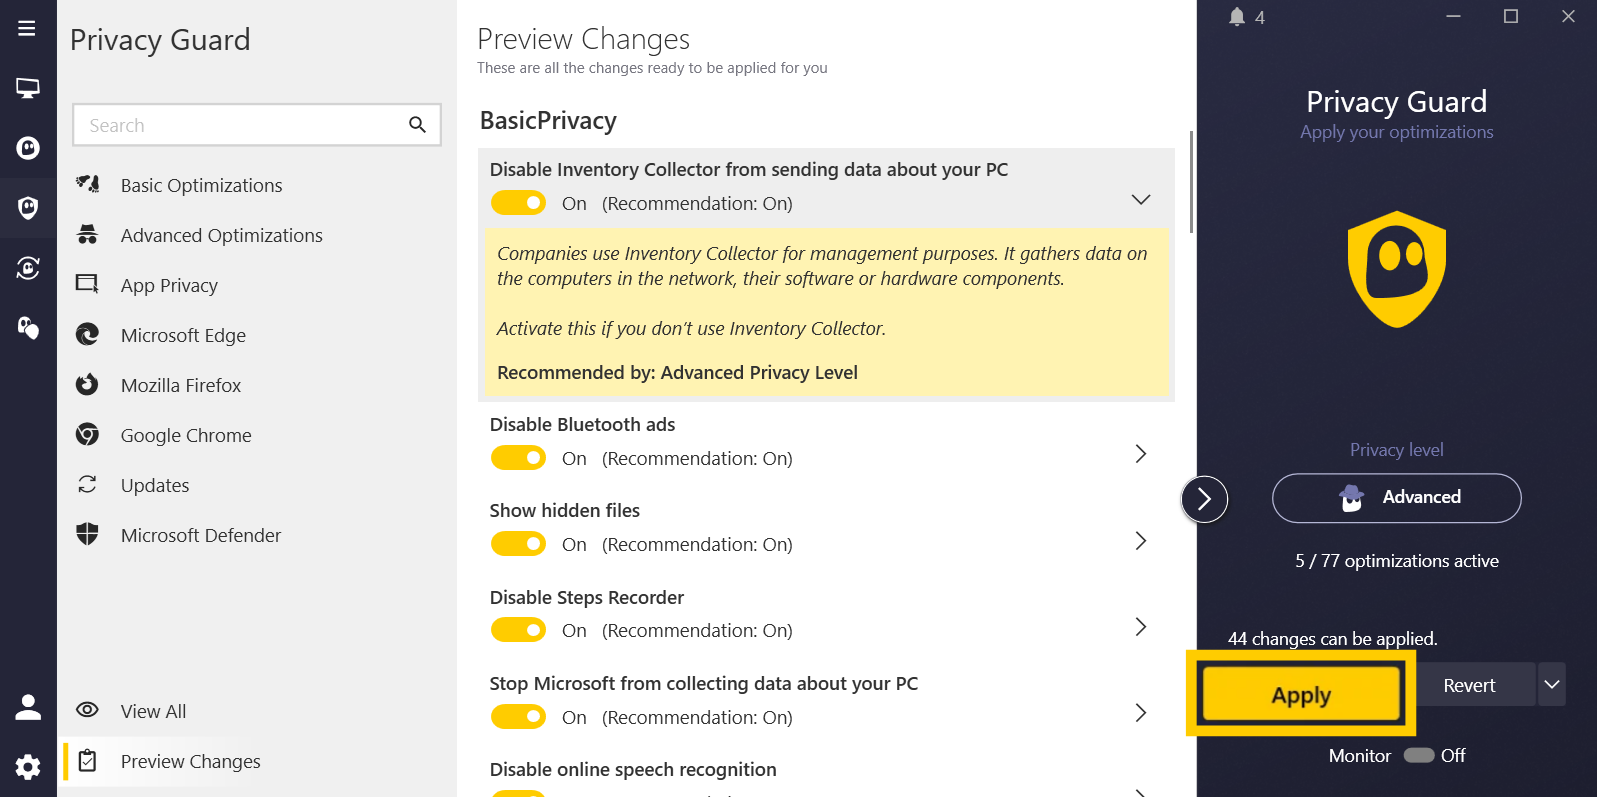This screenshot has width=1597, height=797.
Task: Click the Preview Changes clipboard icon
Action: pyautogui.click(x=88, y=761)
